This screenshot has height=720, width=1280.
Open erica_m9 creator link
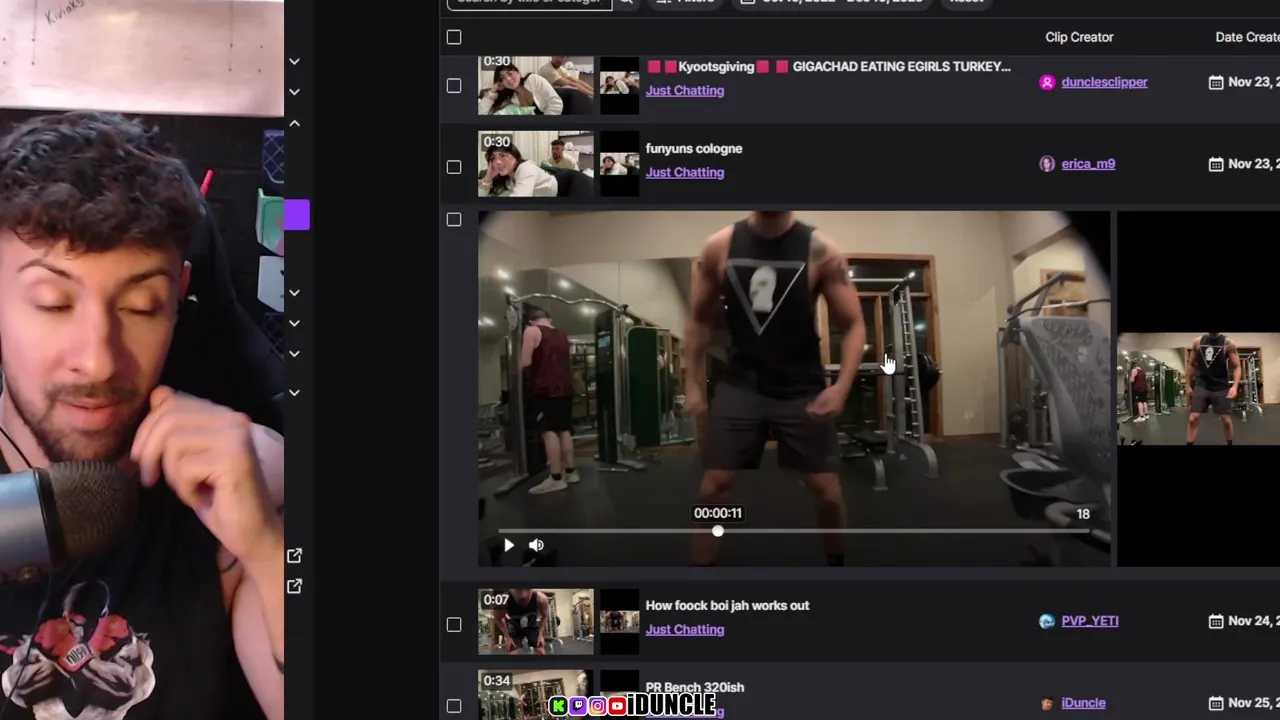click(x=1088, y=164)
